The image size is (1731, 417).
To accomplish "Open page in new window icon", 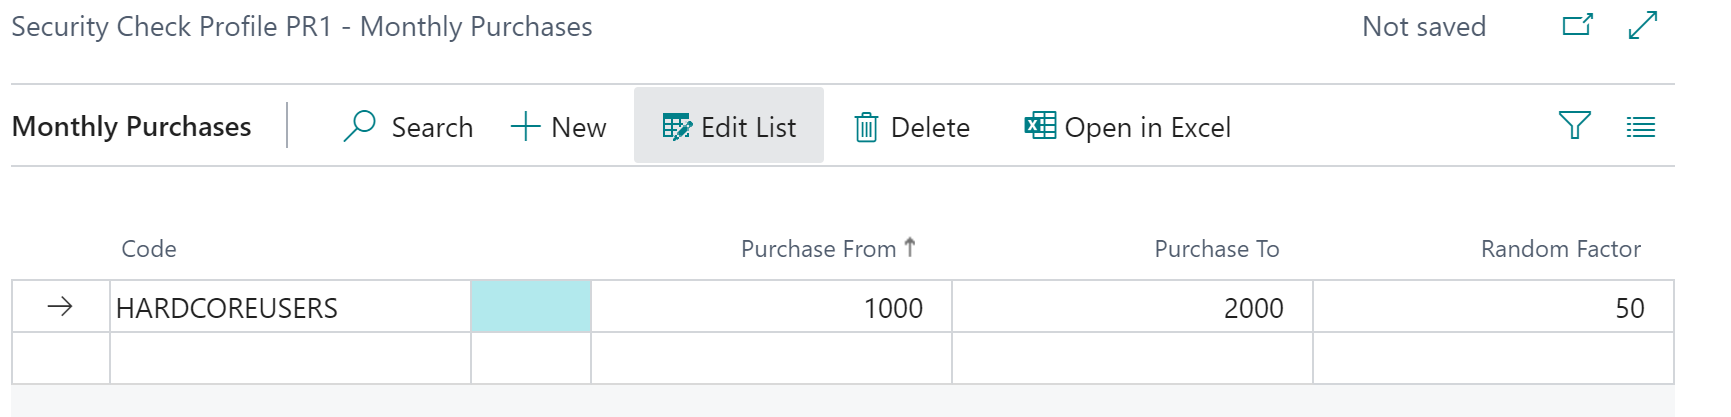I will point(1577,25).
